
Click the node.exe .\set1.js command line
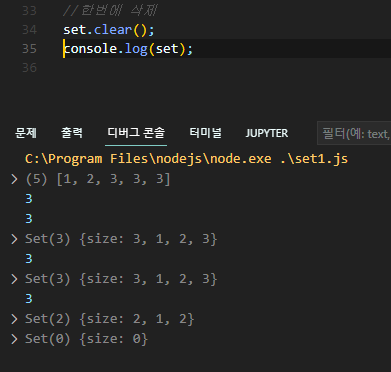click(186, 159)
